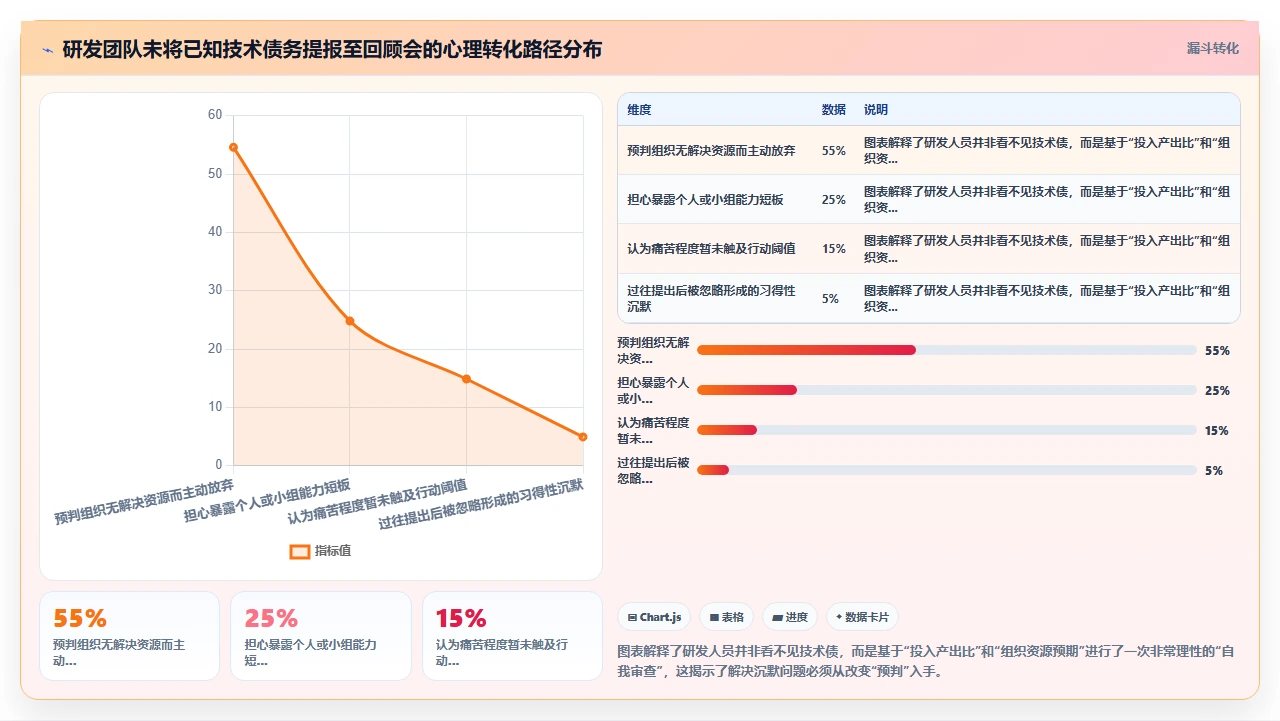Click the 5% progress bar
This screenshot has height=721, width=1280.
pos(946,470)
